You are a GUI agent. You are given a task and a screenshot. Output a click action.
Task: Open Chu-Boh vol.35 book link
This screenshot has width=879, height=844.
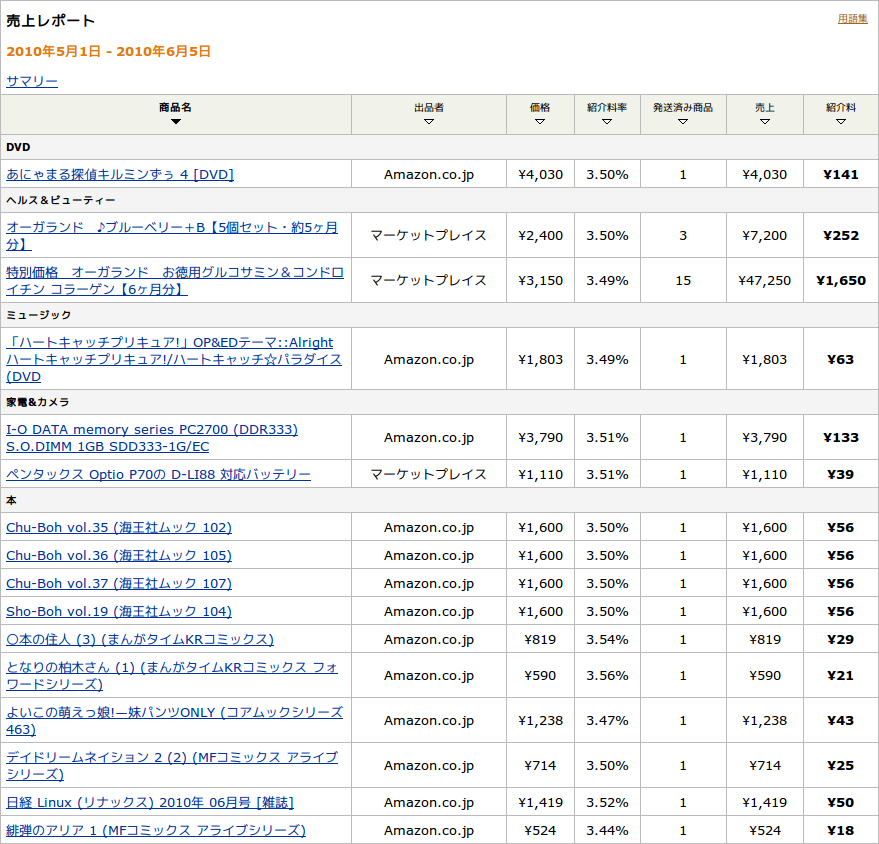[119, 527]
